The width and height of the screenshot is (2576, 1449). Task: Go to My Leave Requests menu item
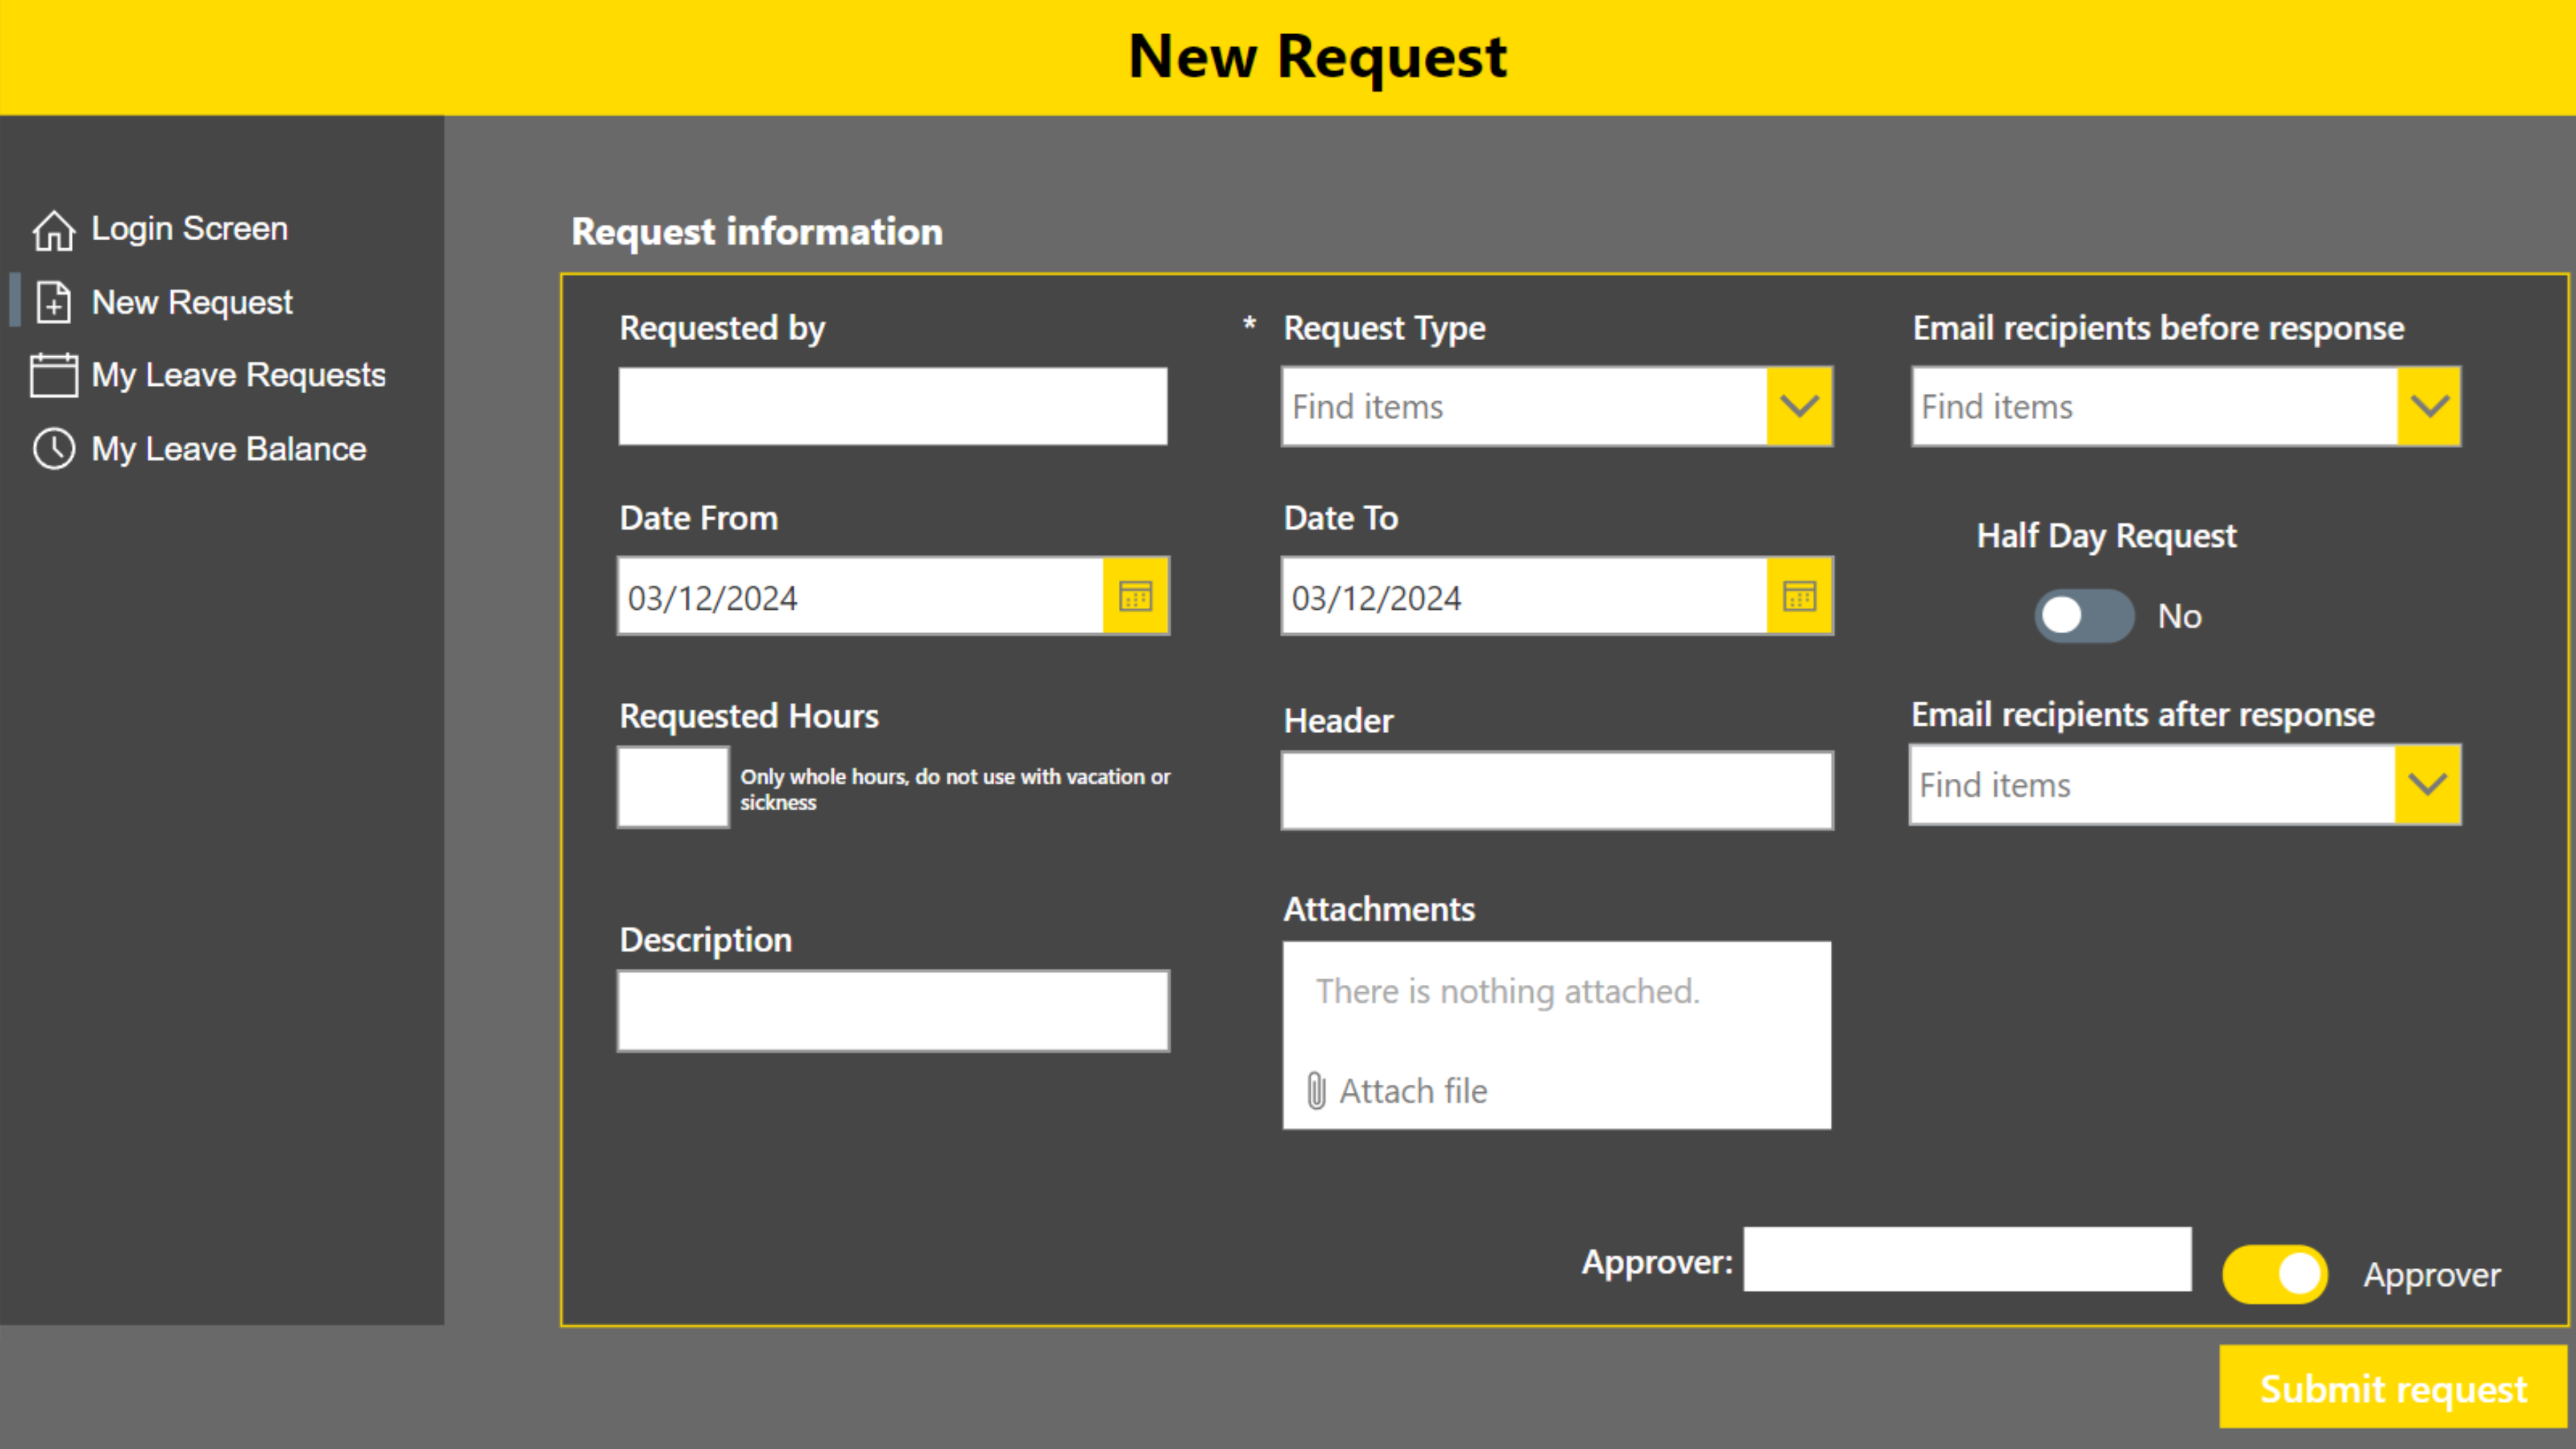(x=238, y=375)
